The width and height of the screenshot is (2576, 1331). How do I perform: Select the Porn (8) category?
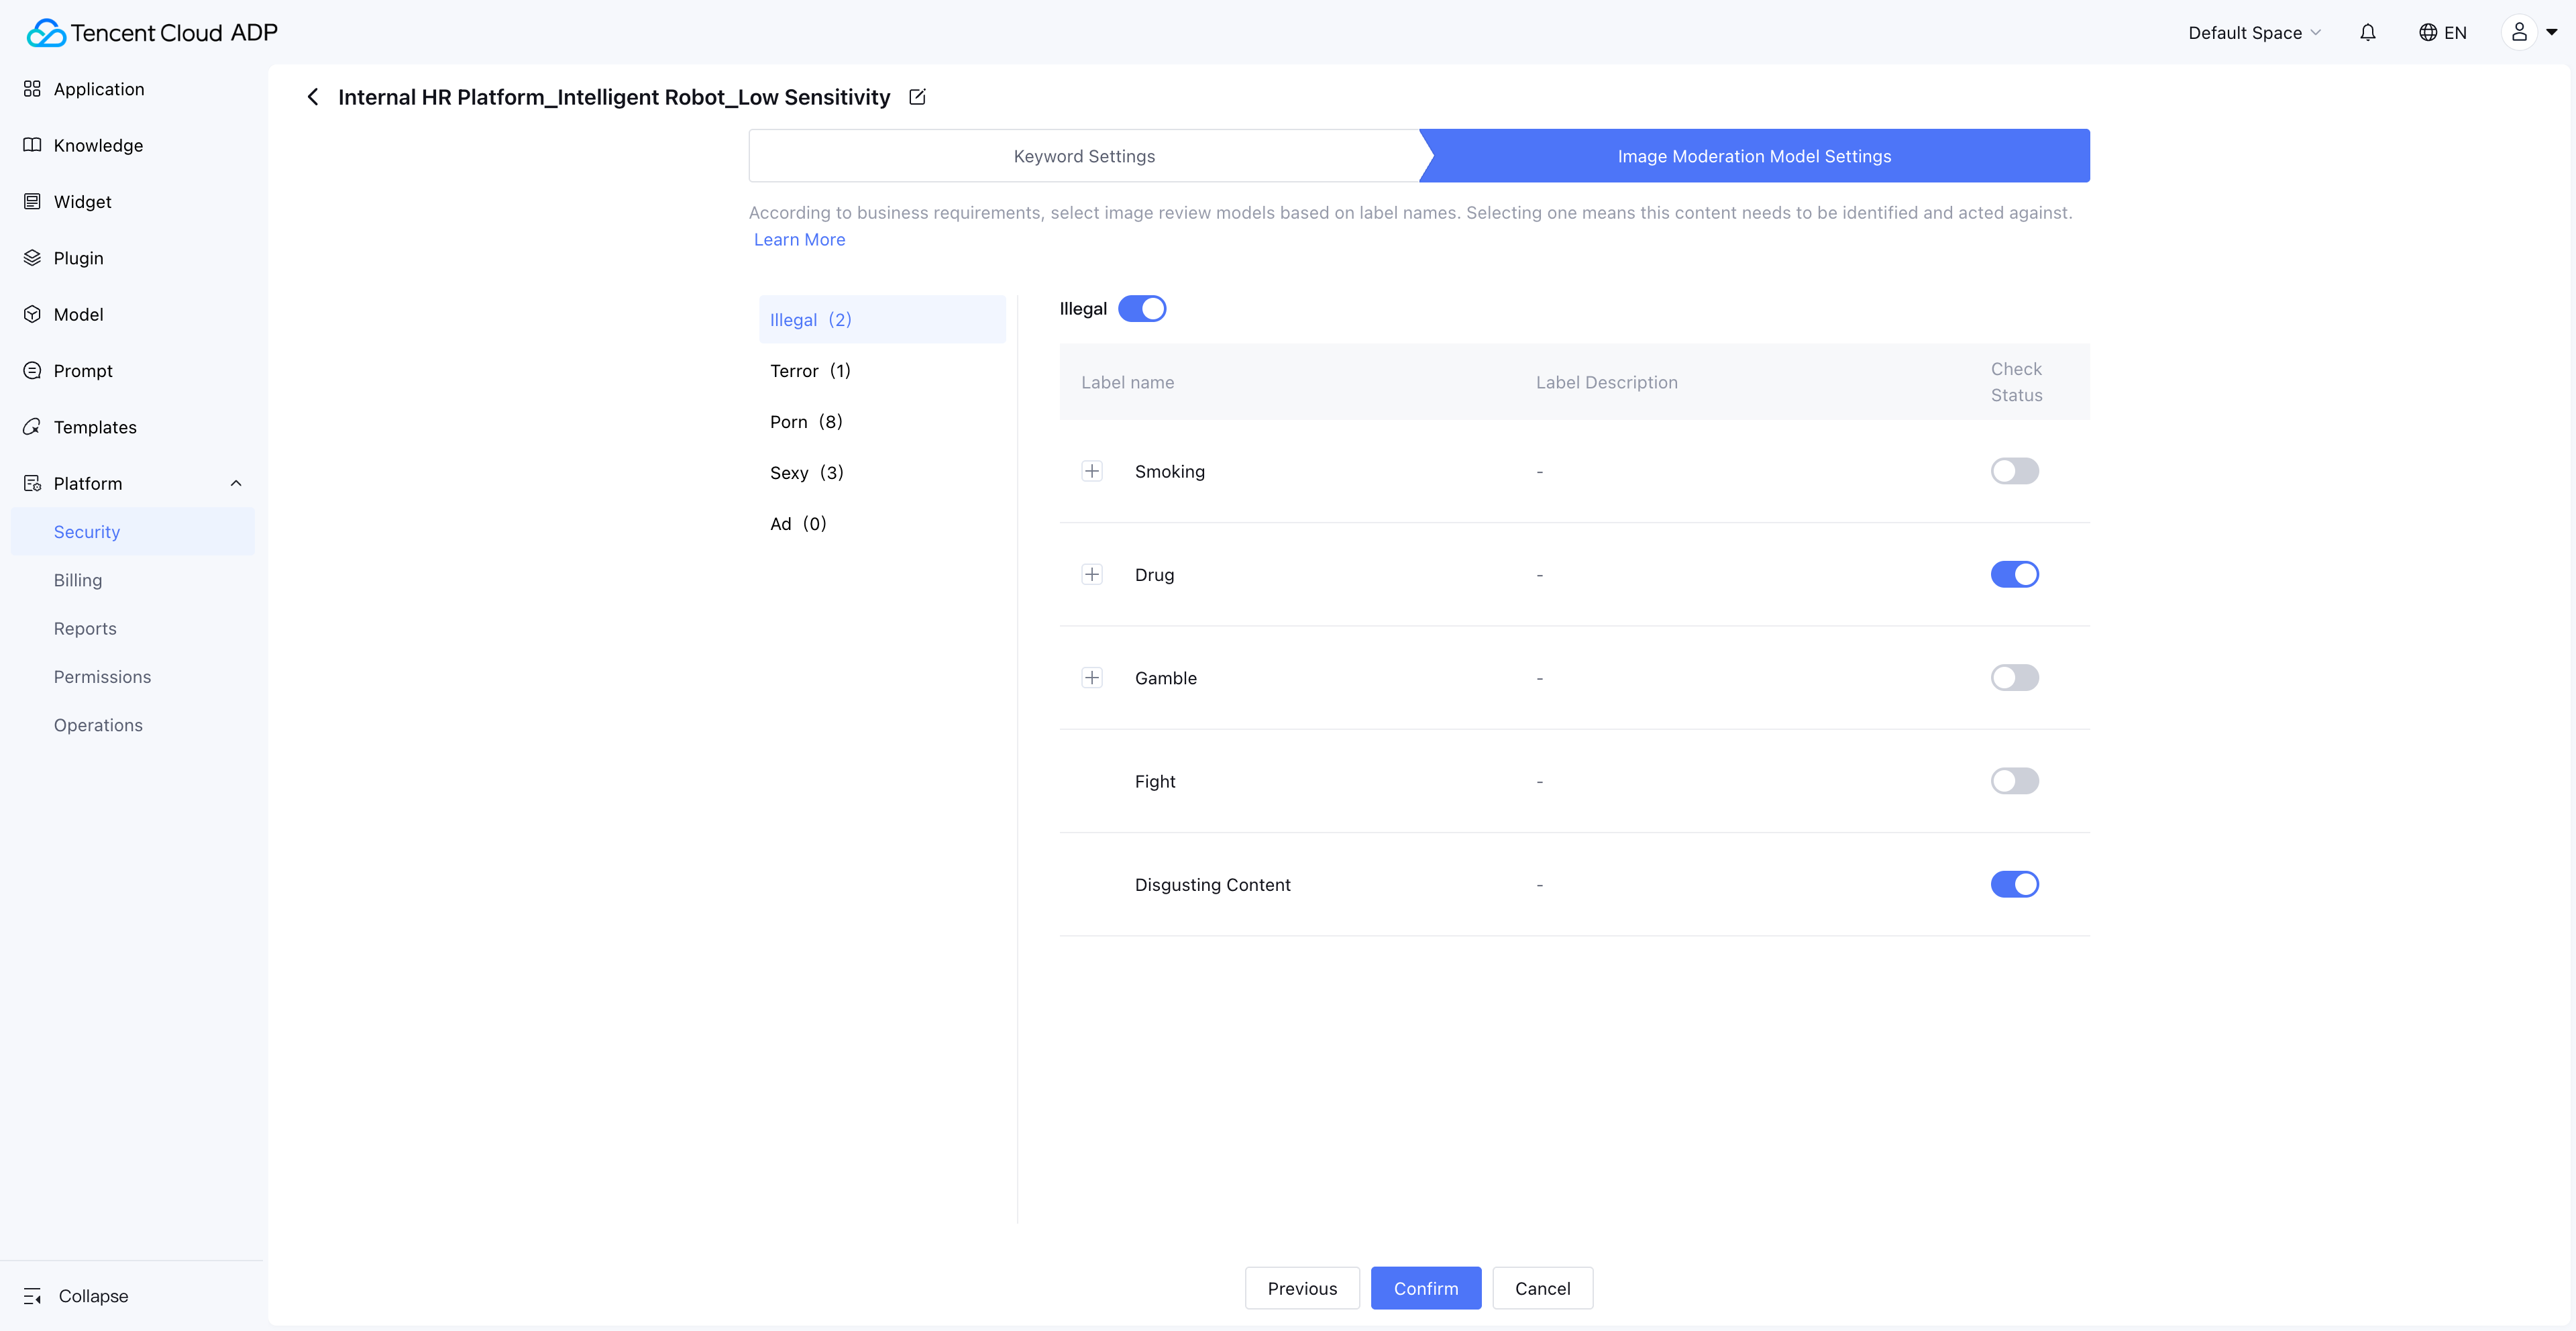pyautogui.click(x=806, y=422)
